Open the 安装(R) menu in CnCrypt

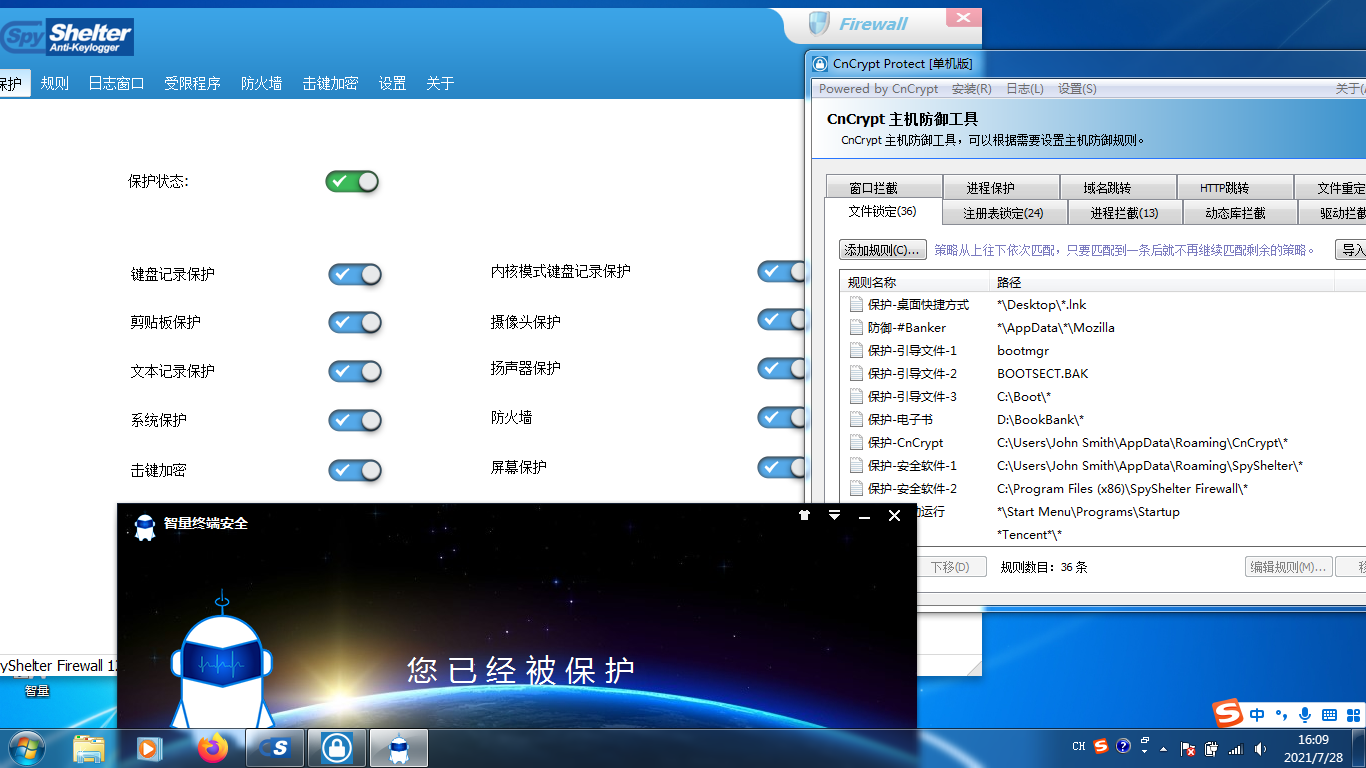pos(972,89)
